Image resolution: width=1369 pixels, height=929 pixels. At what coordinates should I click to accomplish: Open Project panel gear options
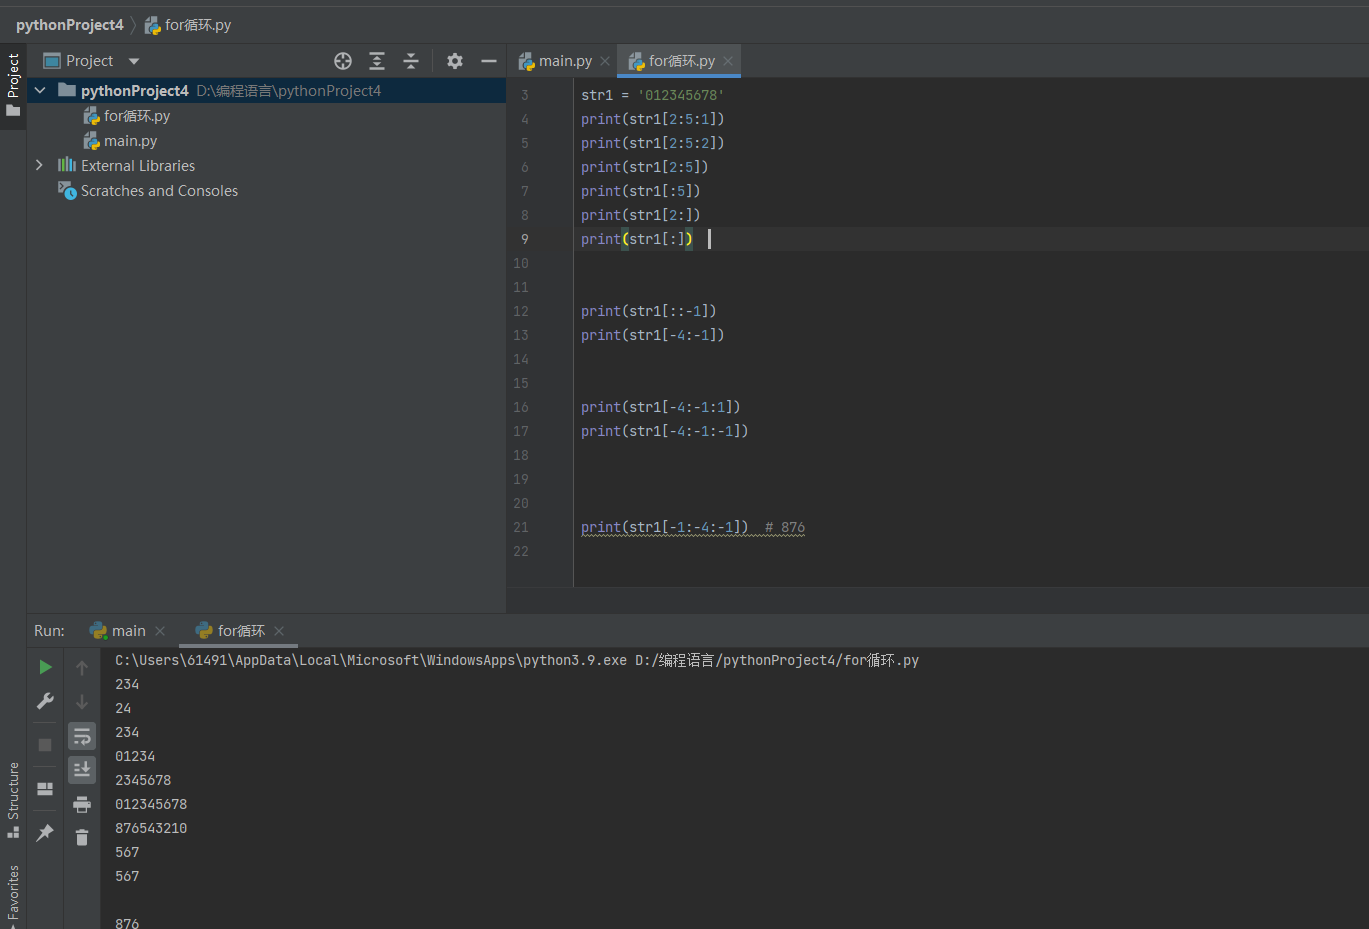455,61
